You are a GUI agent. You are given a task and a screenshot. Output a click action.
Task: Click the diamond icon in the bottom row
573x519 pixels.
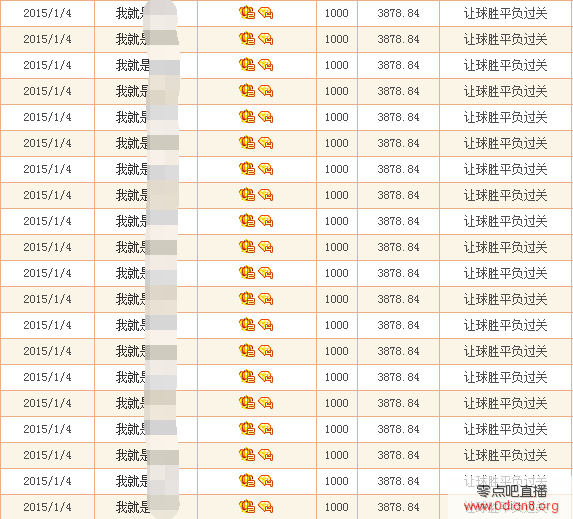coord(266,507)
